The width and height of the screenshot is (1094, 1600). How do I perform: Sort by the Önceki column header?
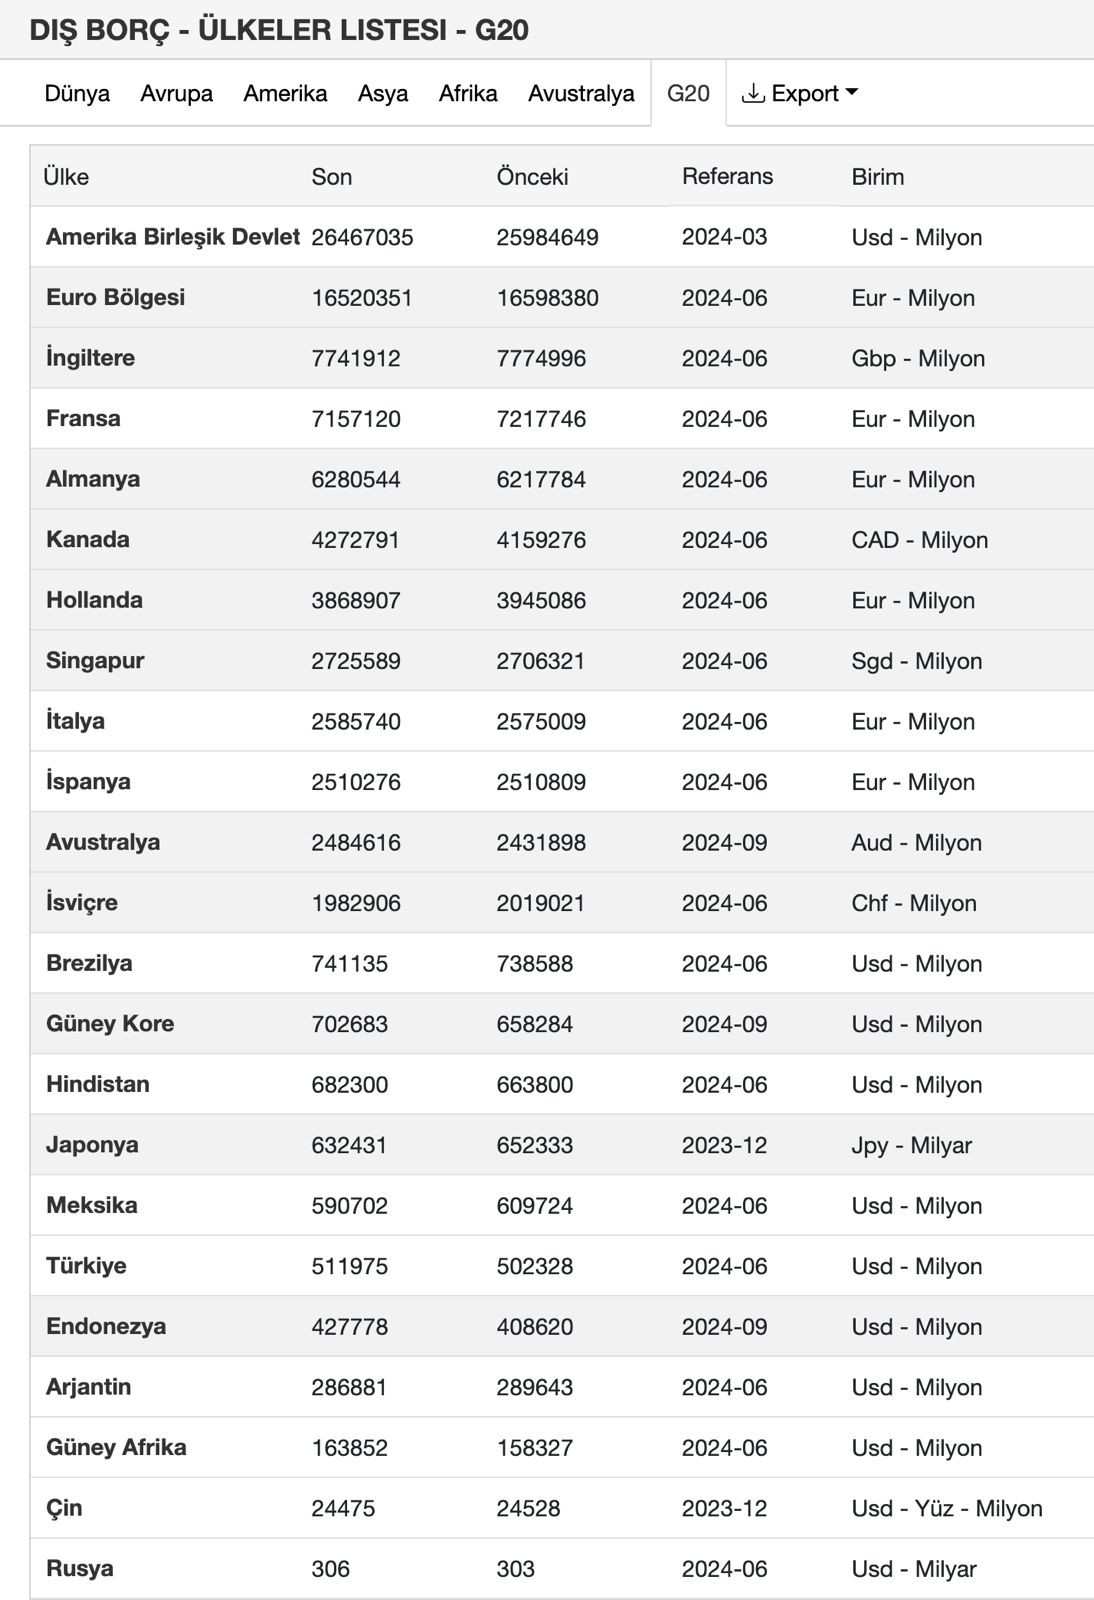click(532, 177)
